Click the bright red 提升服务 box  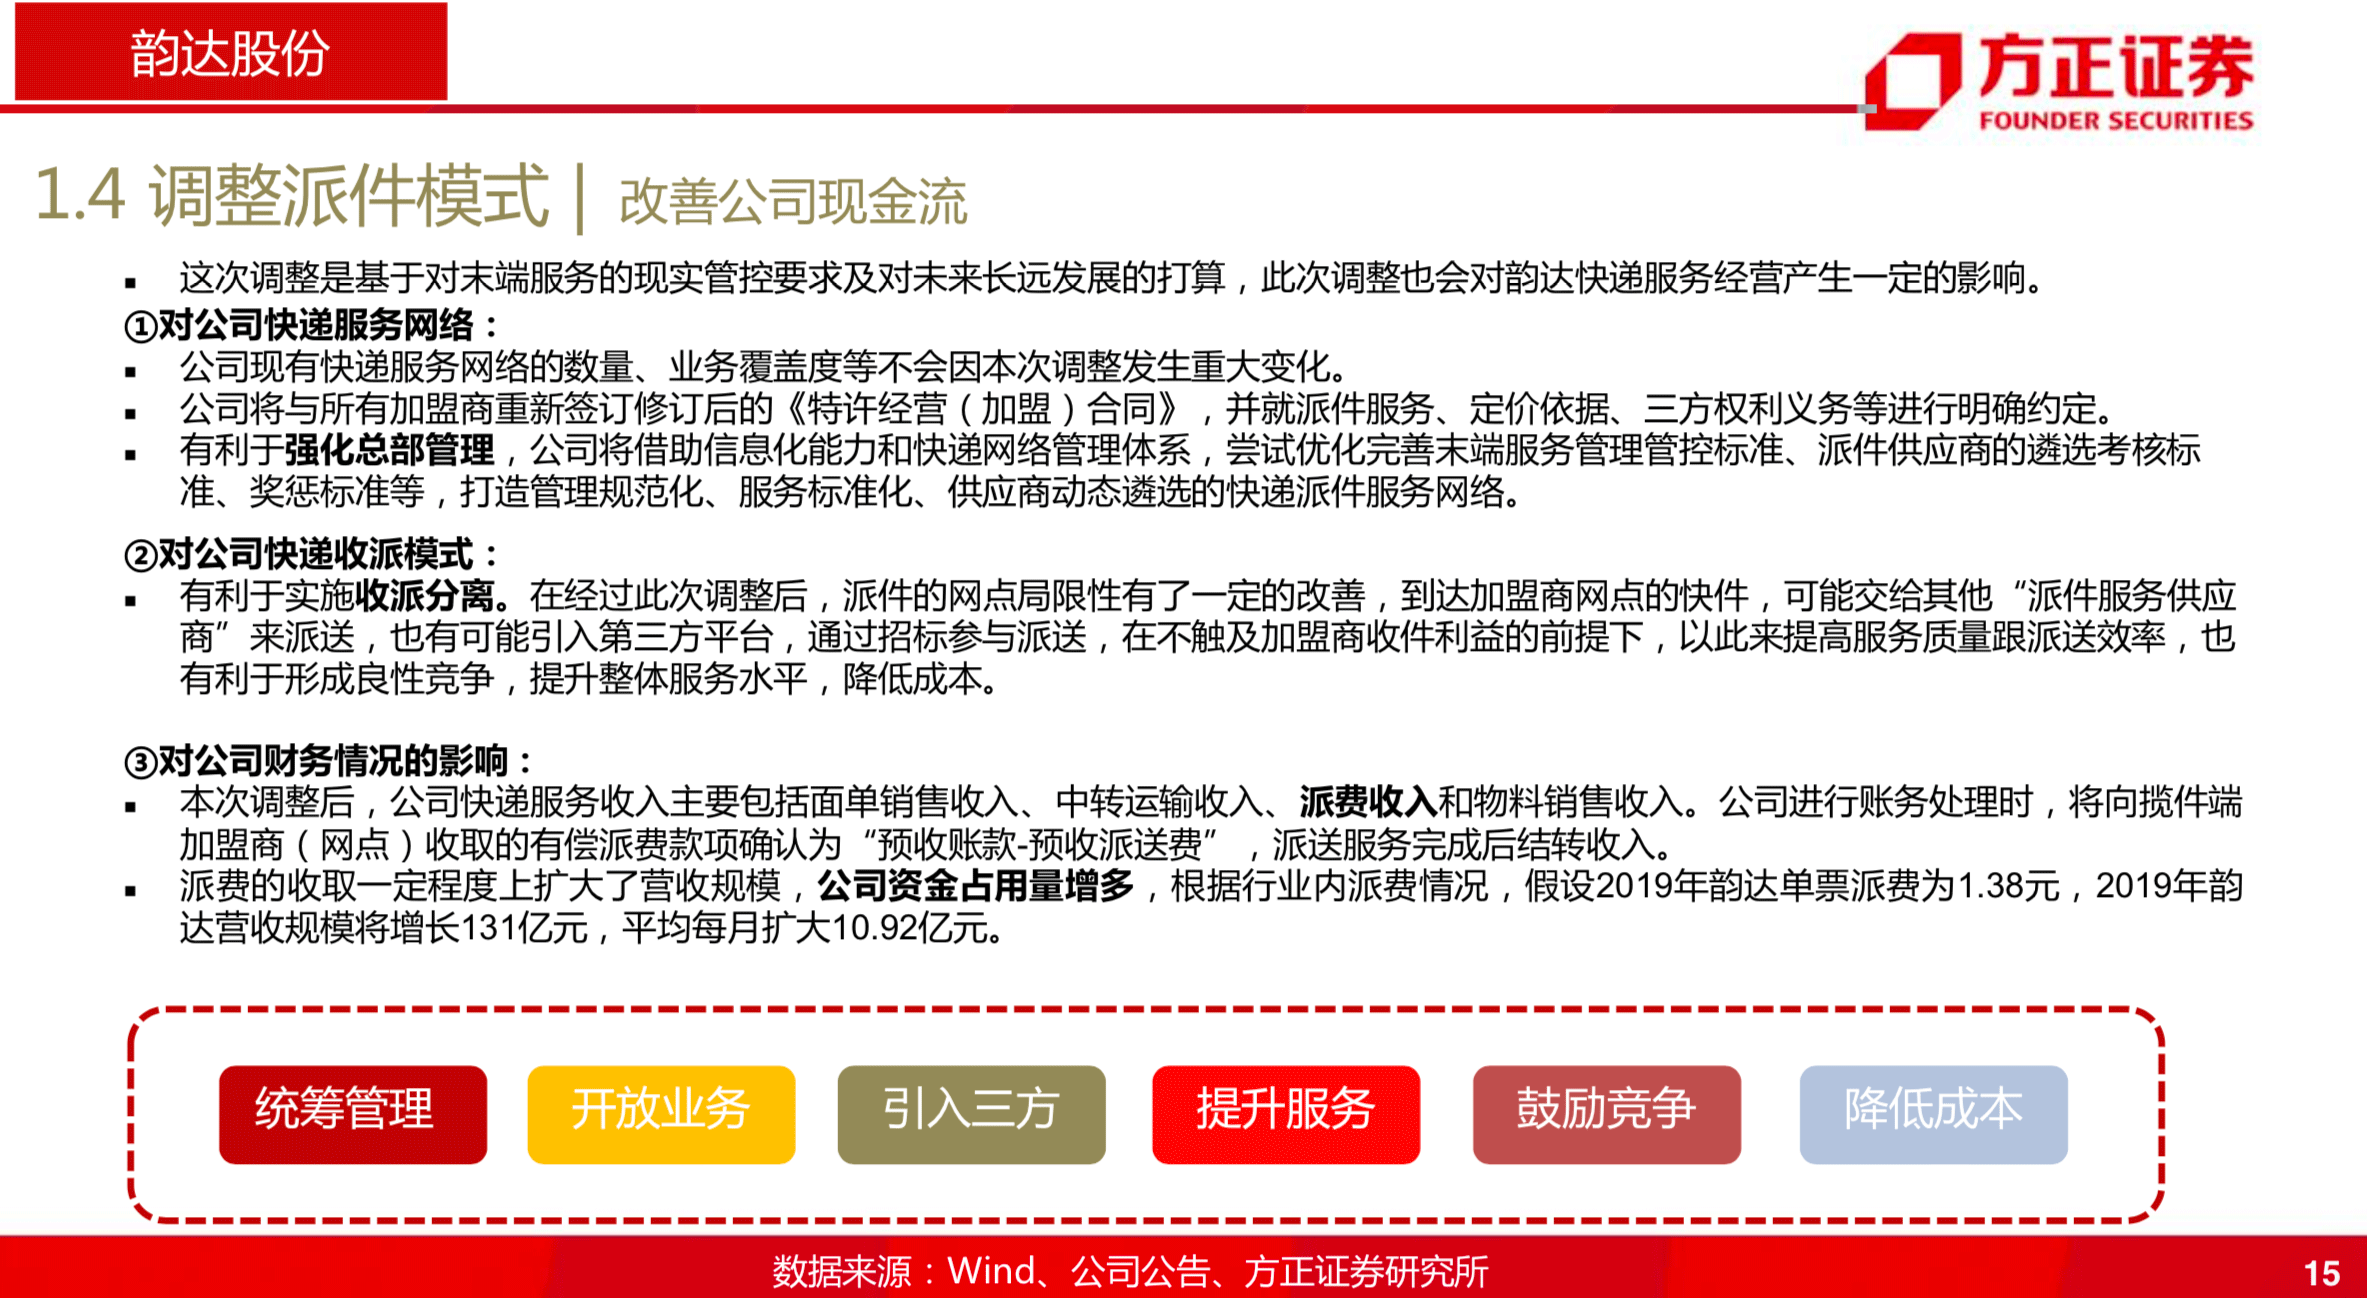[1286, 1114]
